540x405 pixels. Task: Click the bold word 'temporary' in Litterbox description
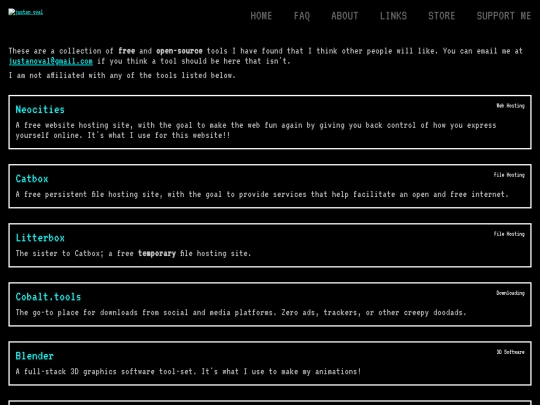point(157,253)
